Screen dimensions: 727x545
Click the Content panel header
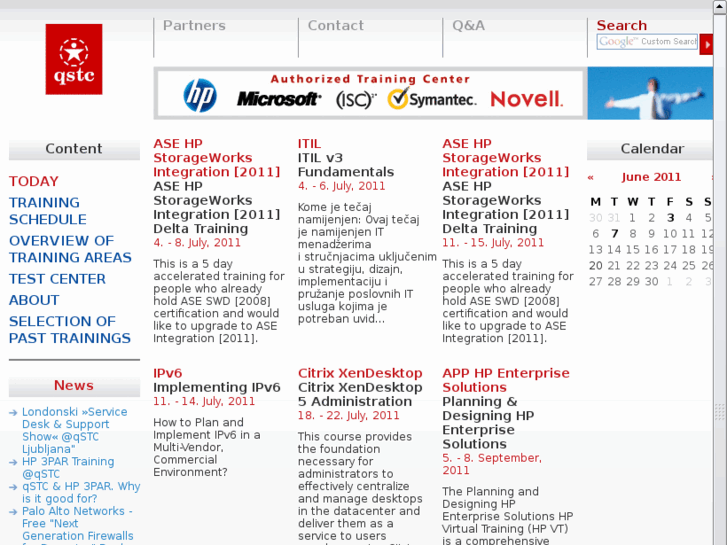click(74, 149)
